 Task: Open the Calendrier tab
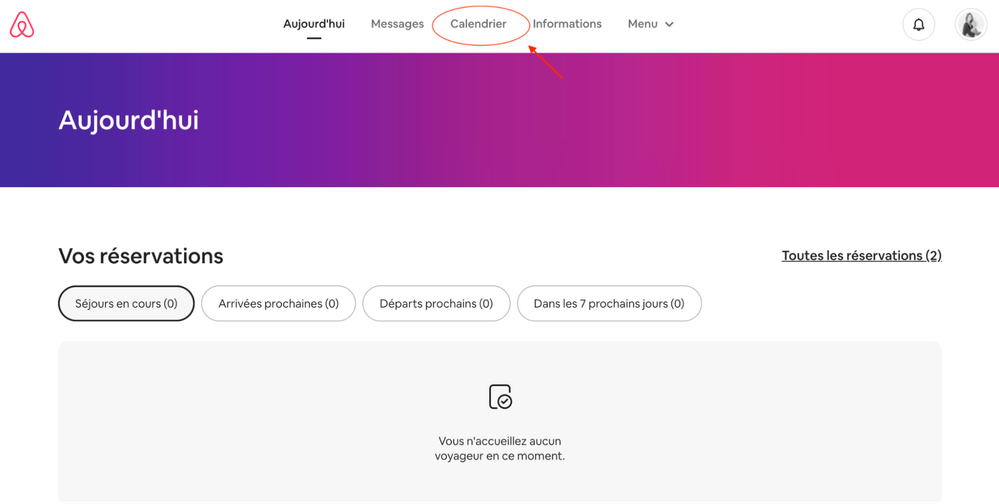478,24
